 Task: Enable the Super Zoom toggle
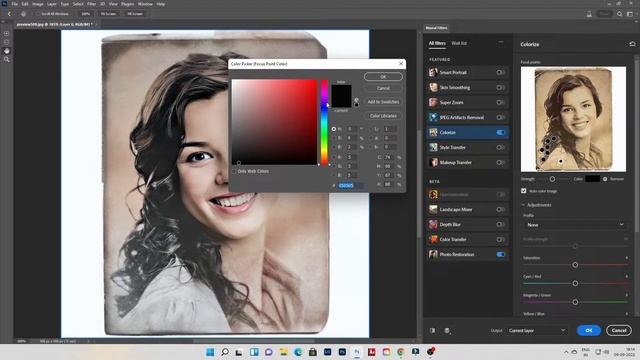click(x=500, y=102)
